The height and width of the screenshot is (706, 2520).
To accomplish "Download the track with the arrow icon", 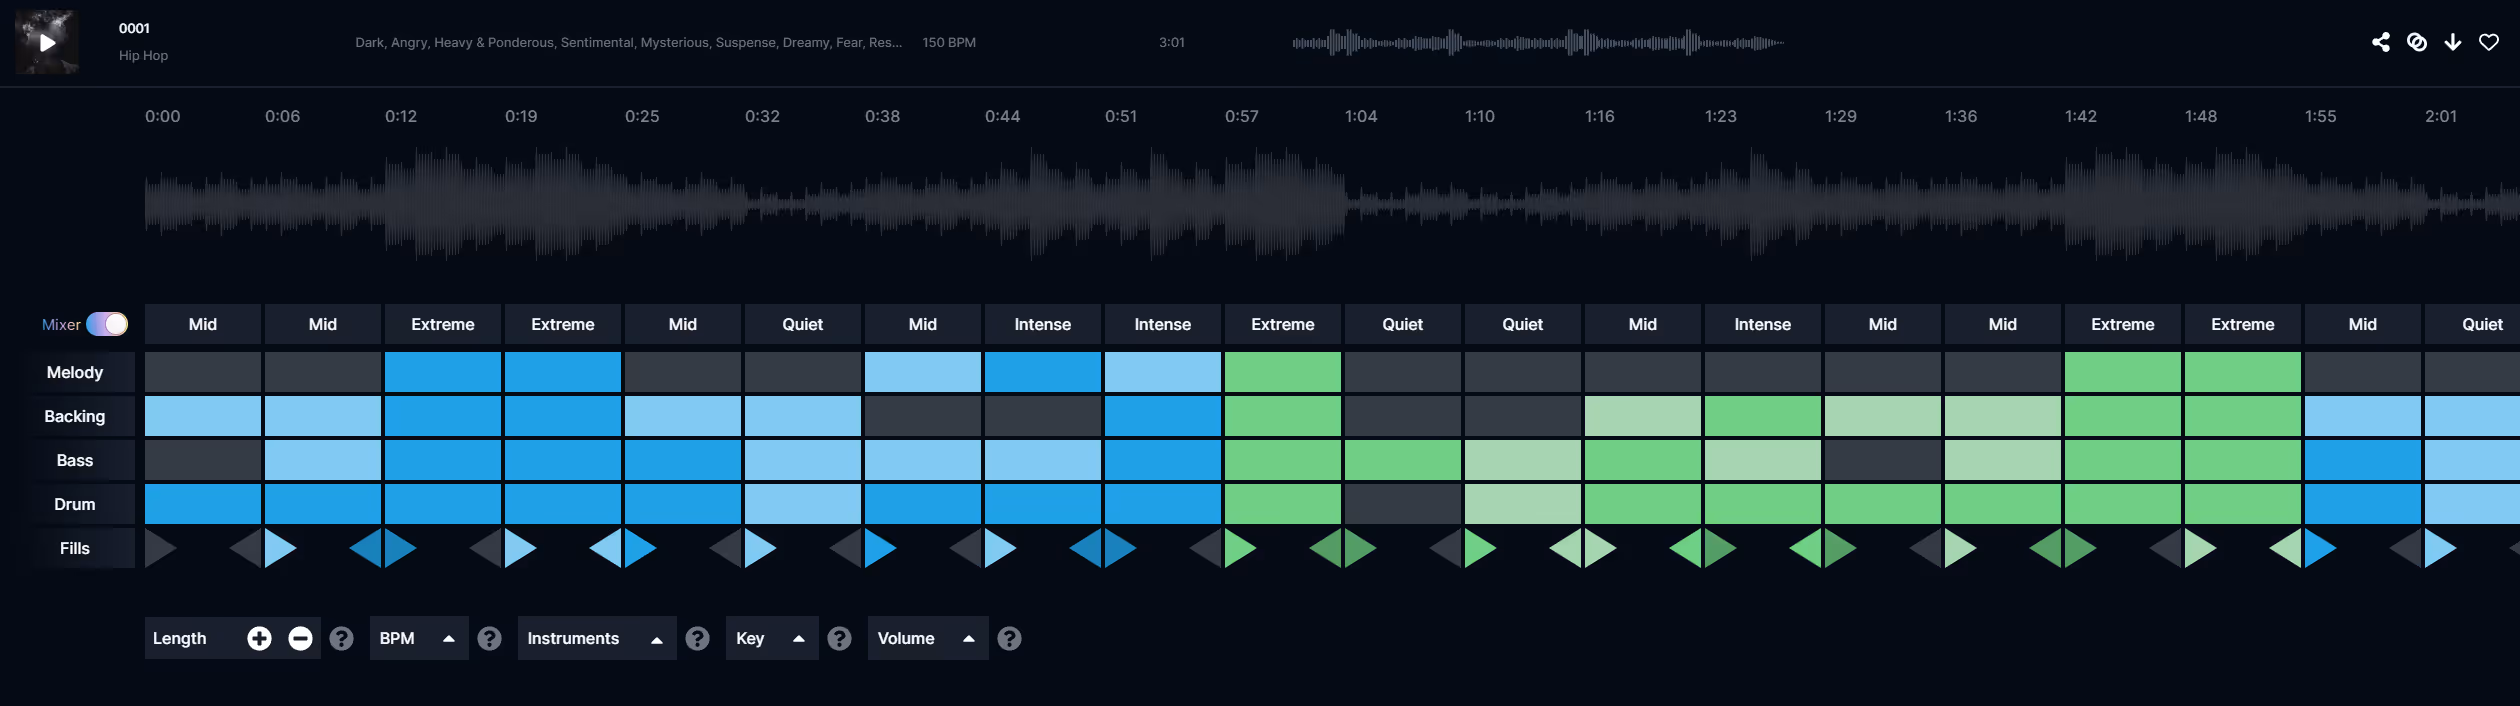I will [x=2453, y=42].
